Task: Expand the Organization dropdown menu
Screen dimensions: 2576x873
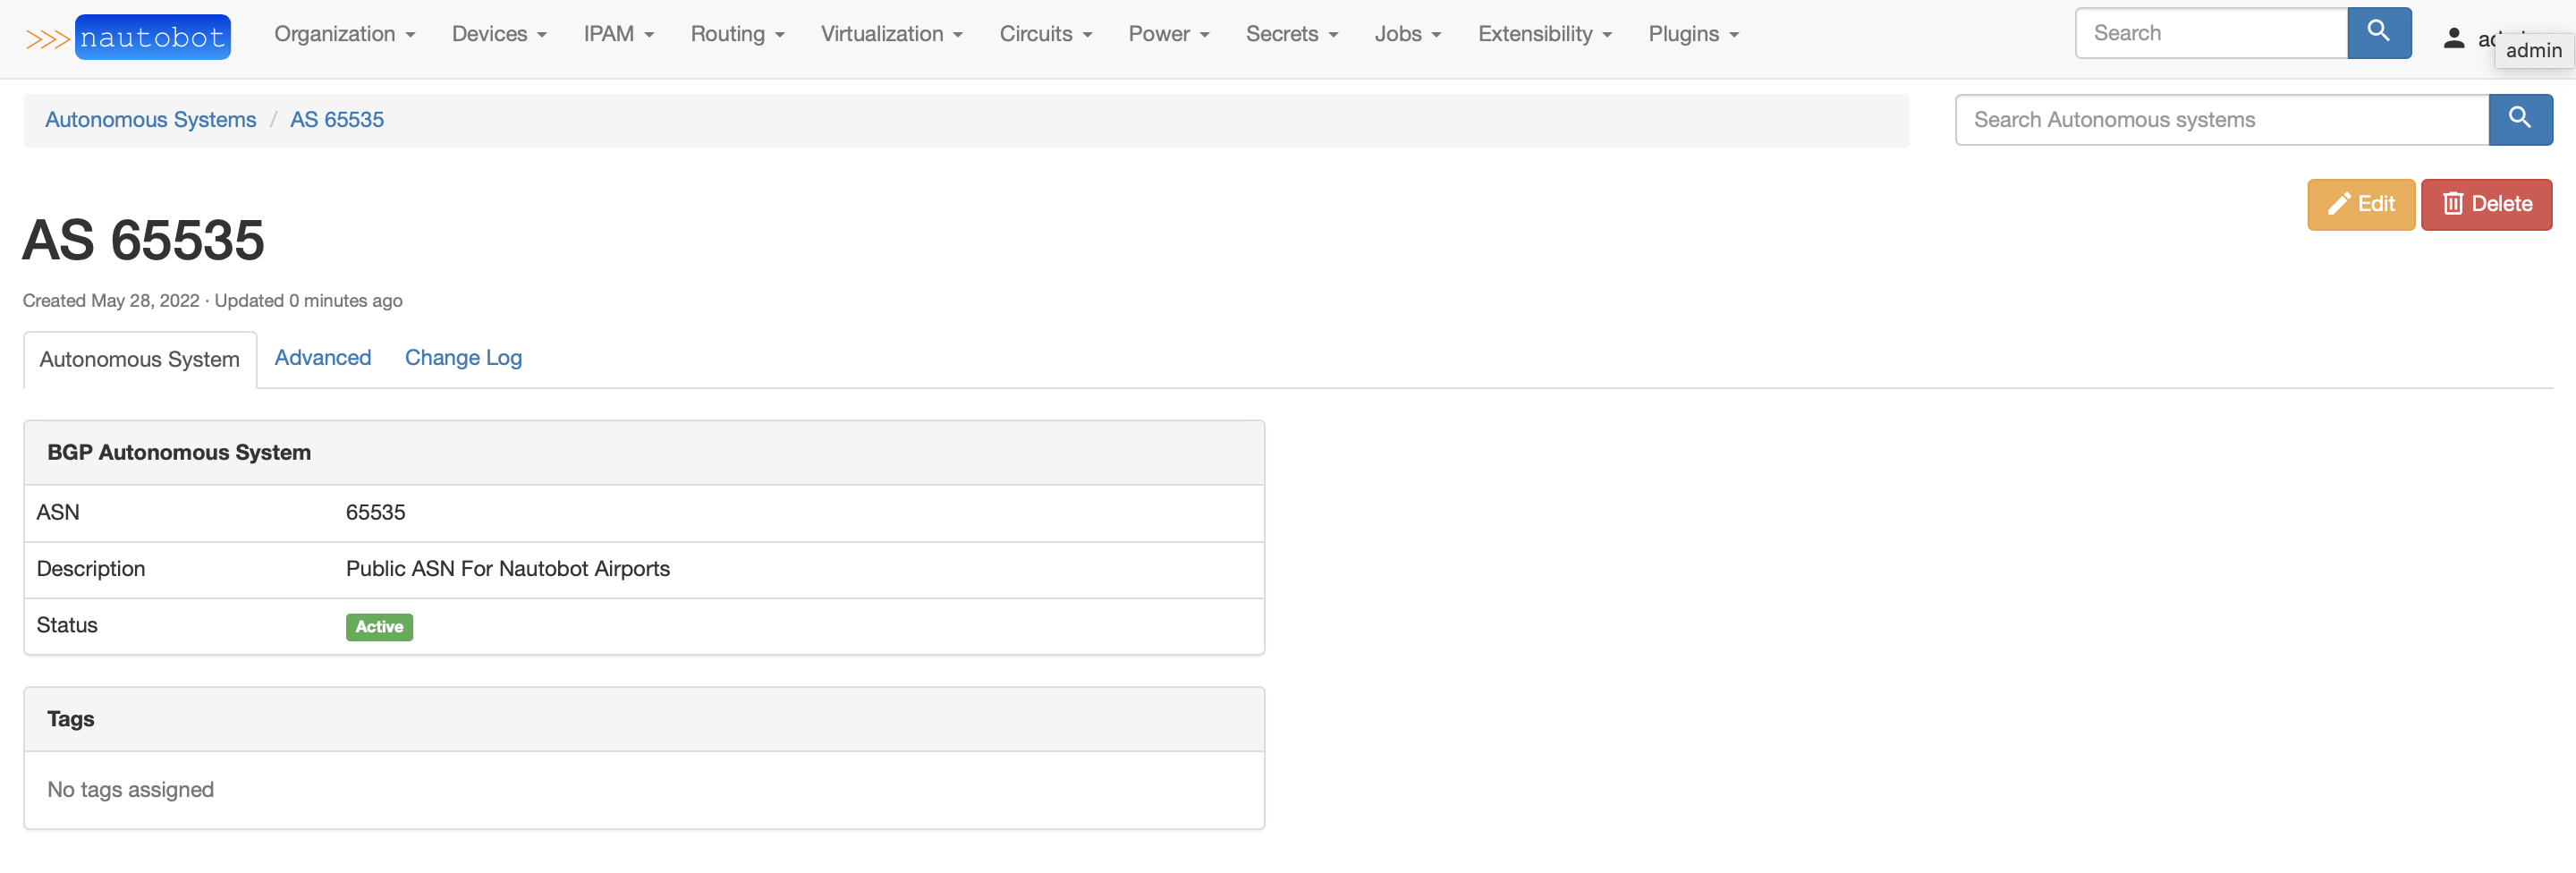Action: point(344,34)
